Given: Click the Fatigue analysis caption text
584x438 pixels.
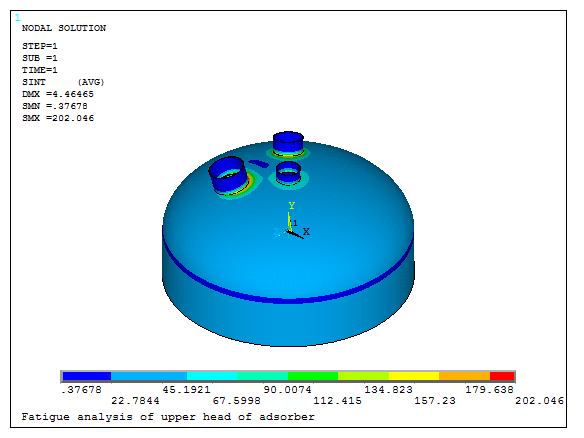Looking at the screenshot, I should pos(168,417).
